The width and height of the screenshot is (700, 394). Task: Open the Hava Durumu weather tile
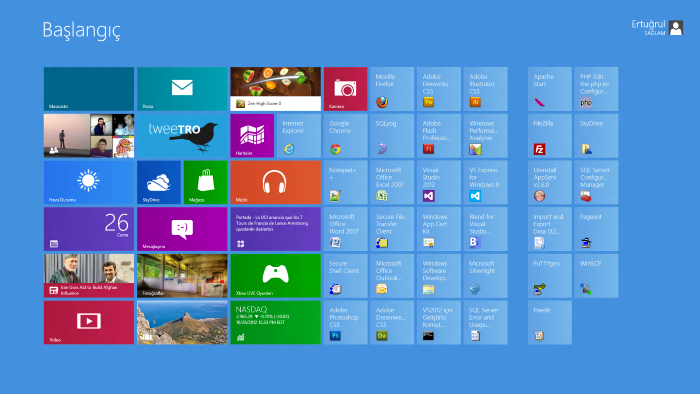point(89,182)
